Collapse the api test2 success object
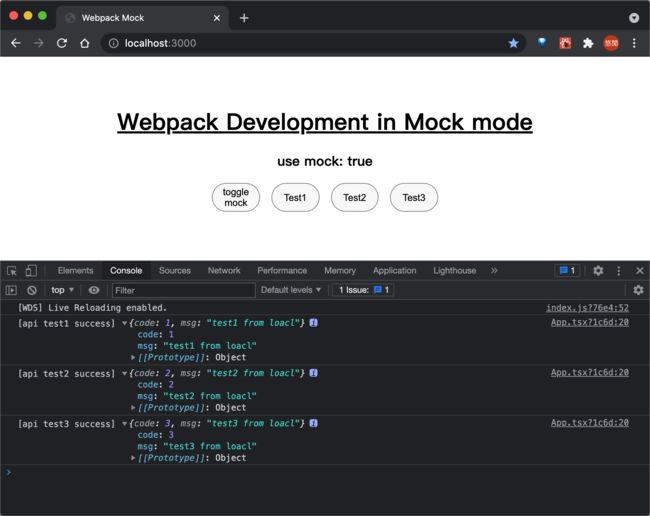This screenshot has width=650, height=516. 124,373
